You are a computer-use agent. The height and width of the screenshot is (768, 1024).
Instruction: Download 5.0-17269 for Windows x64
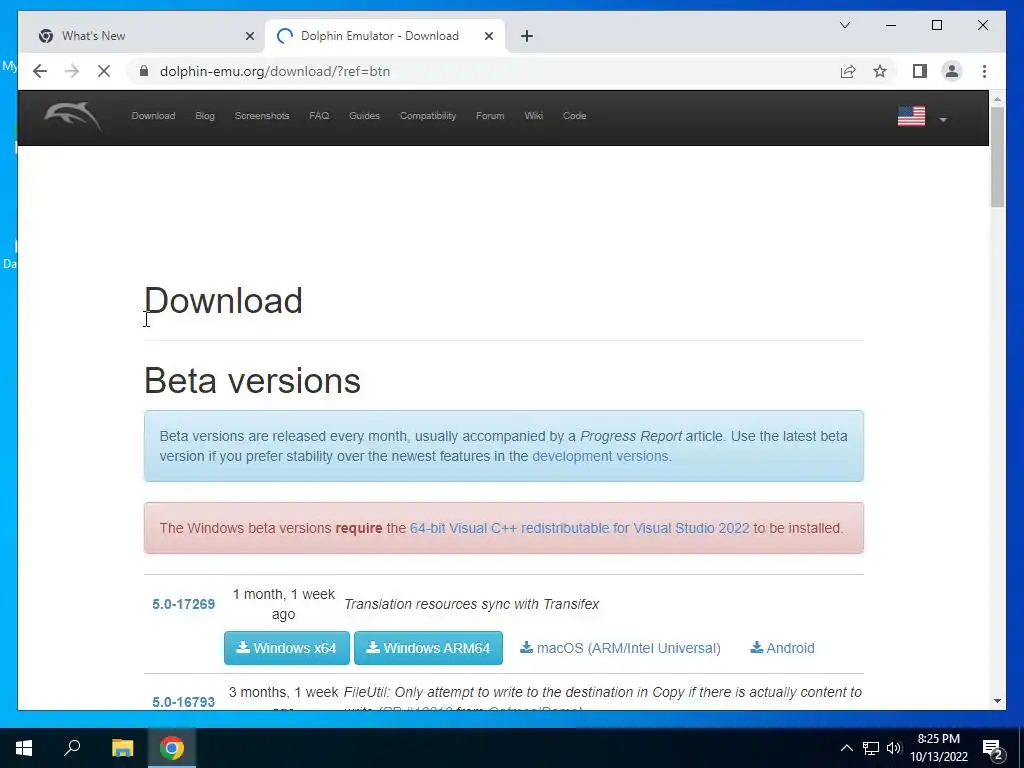tap(287, 648)
